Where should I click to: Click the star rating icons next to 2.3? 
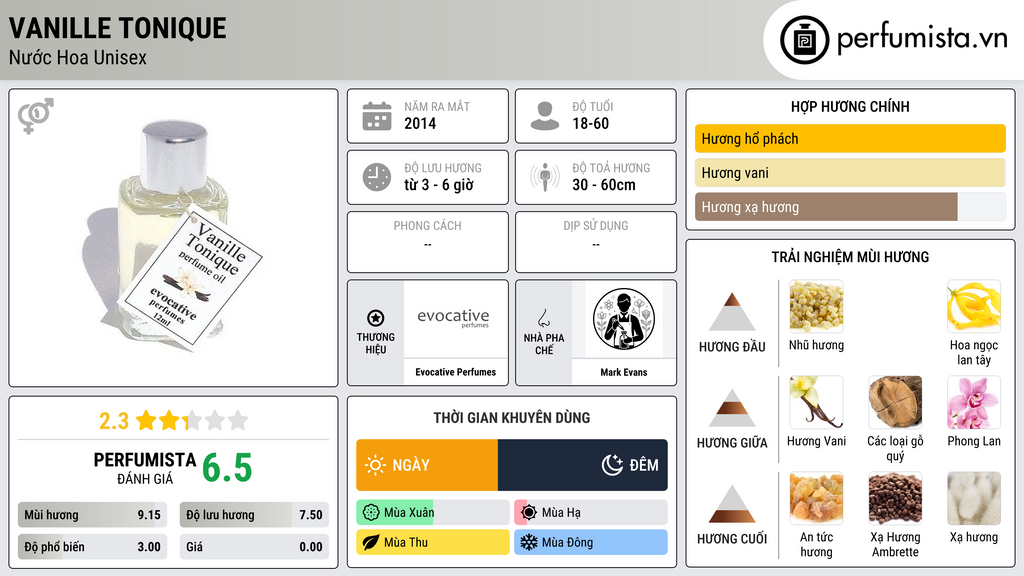click(192, 420)
